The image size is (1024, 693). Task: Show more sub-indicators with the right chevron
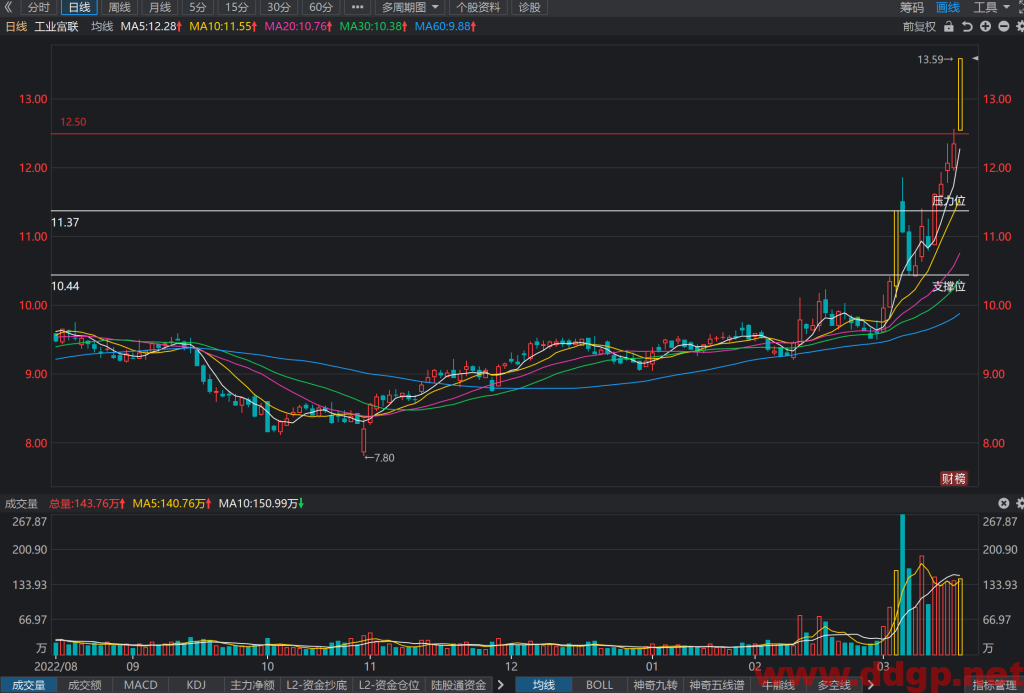[501, 685]
